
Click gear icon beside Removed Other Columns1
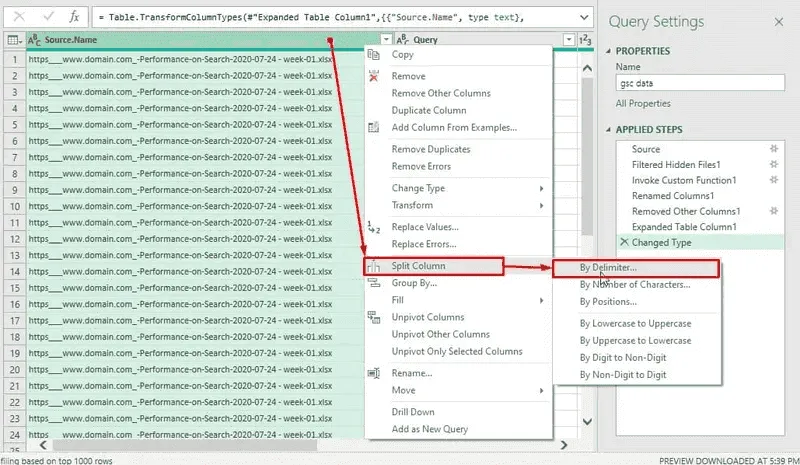tap(771, 211)
